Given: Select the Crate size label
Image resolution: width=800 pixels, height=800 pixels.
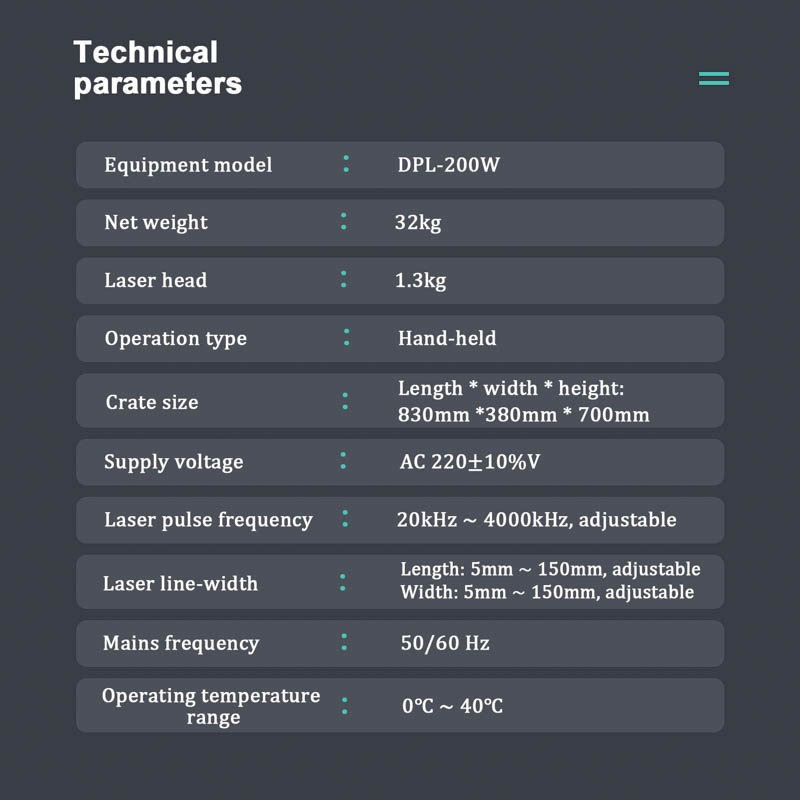Looking at the screenshot, I should coord(152,403).
